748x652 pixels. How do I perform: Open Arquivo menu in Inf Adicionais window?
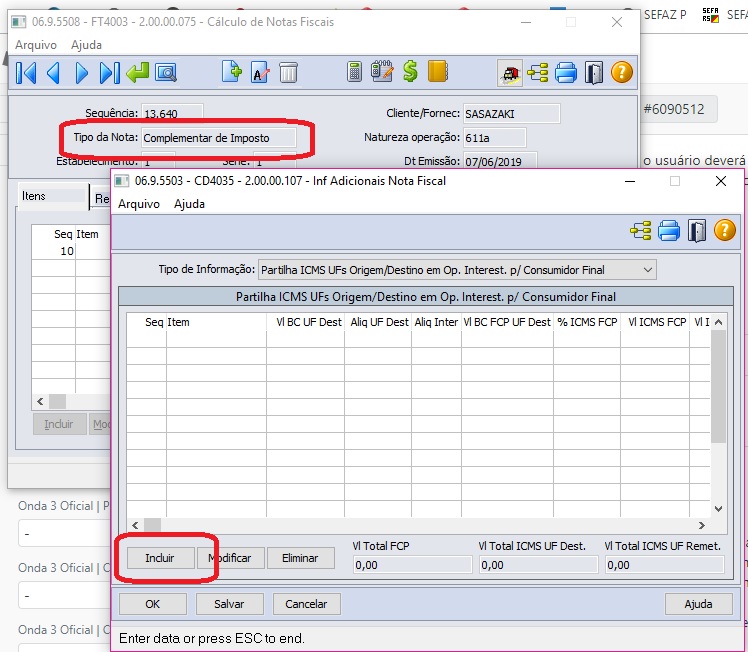coord(139,203)
